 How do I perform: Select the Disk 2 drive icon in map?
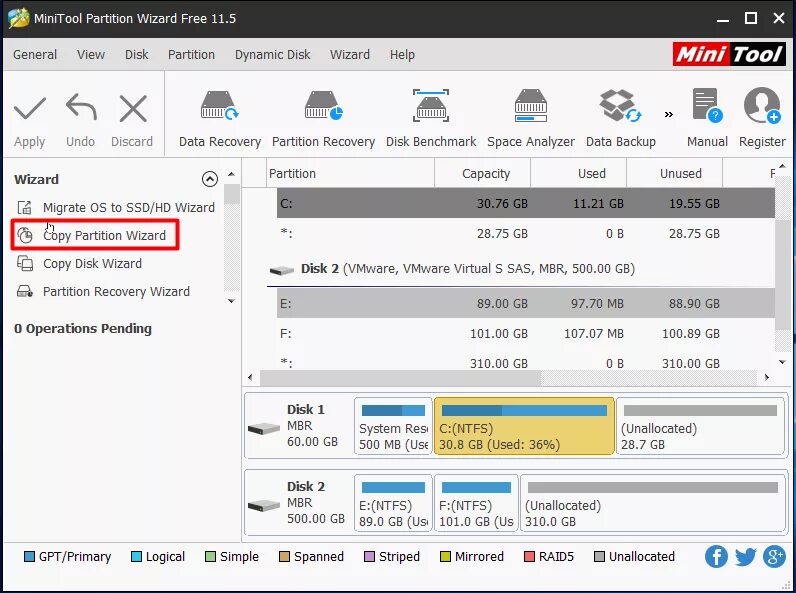(263, 505)
